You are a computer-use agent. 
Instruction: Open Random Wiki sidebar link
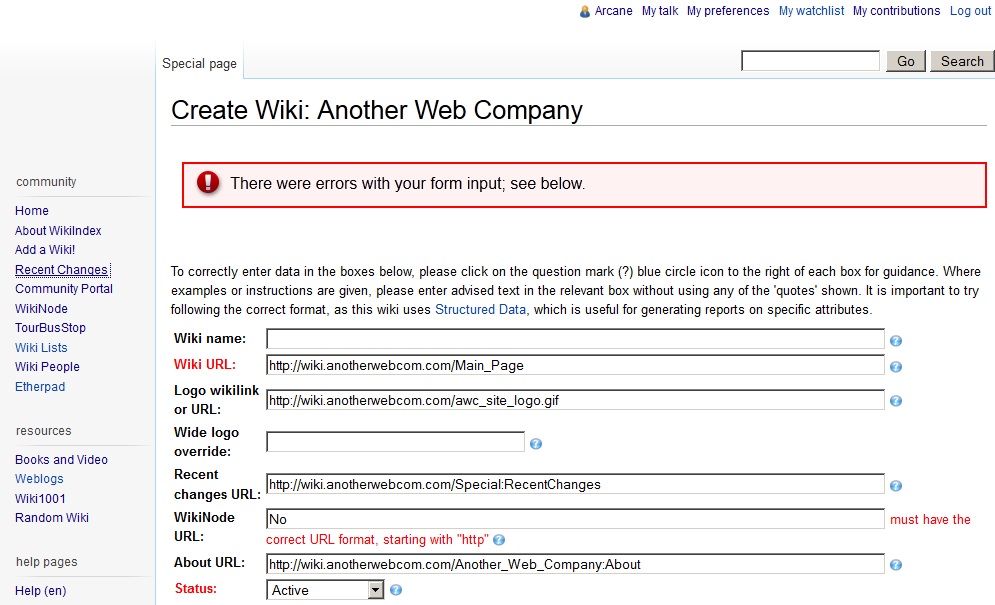click(x=52, y=518)
